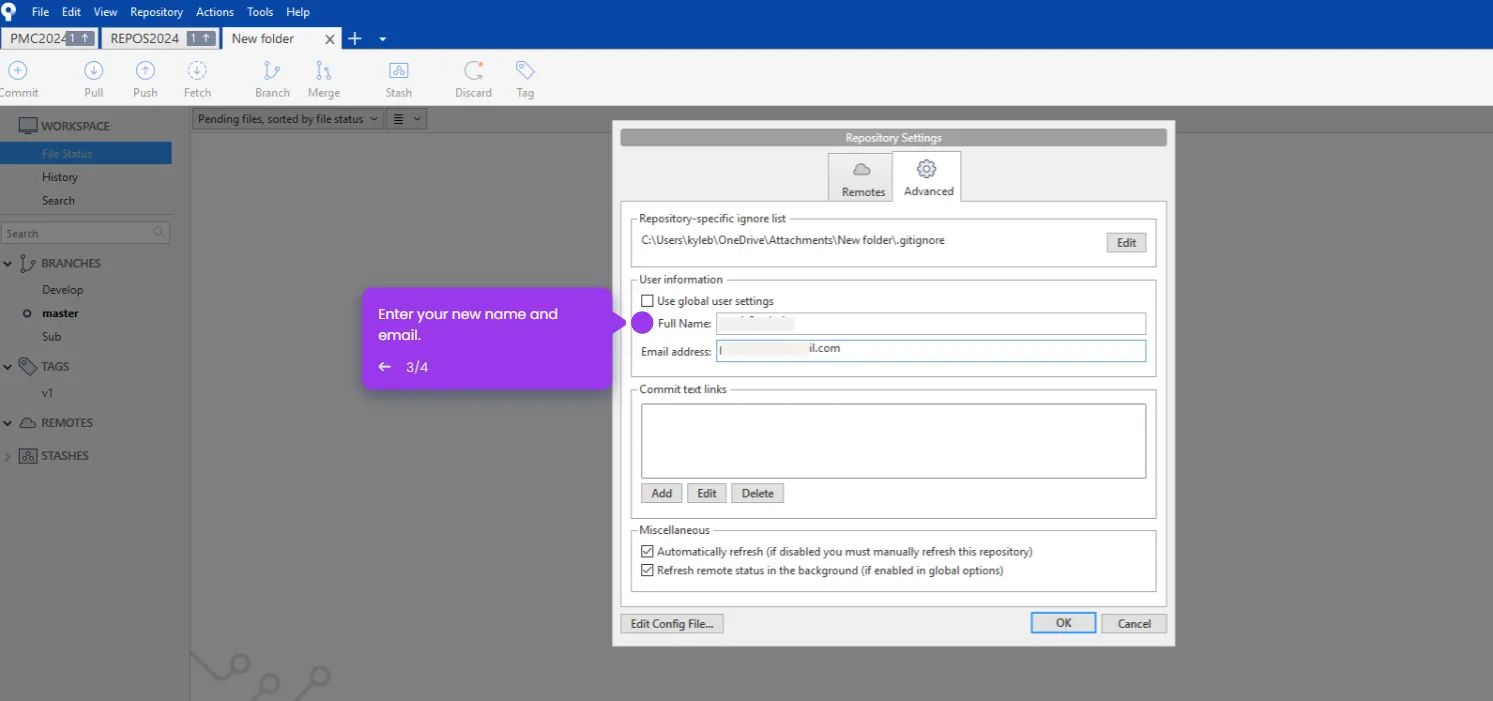Open the View menu
This screenshot has width=1493, height=701.
pyautogui.click(x=105, y=12)
